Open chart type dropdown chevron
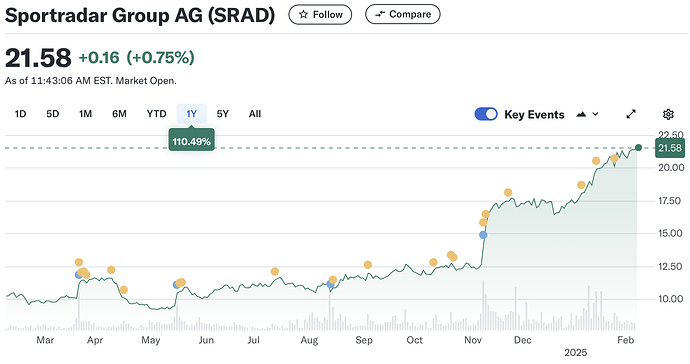Image resolution: width=690 pixels, height=364 pixels. click(595, 114)
